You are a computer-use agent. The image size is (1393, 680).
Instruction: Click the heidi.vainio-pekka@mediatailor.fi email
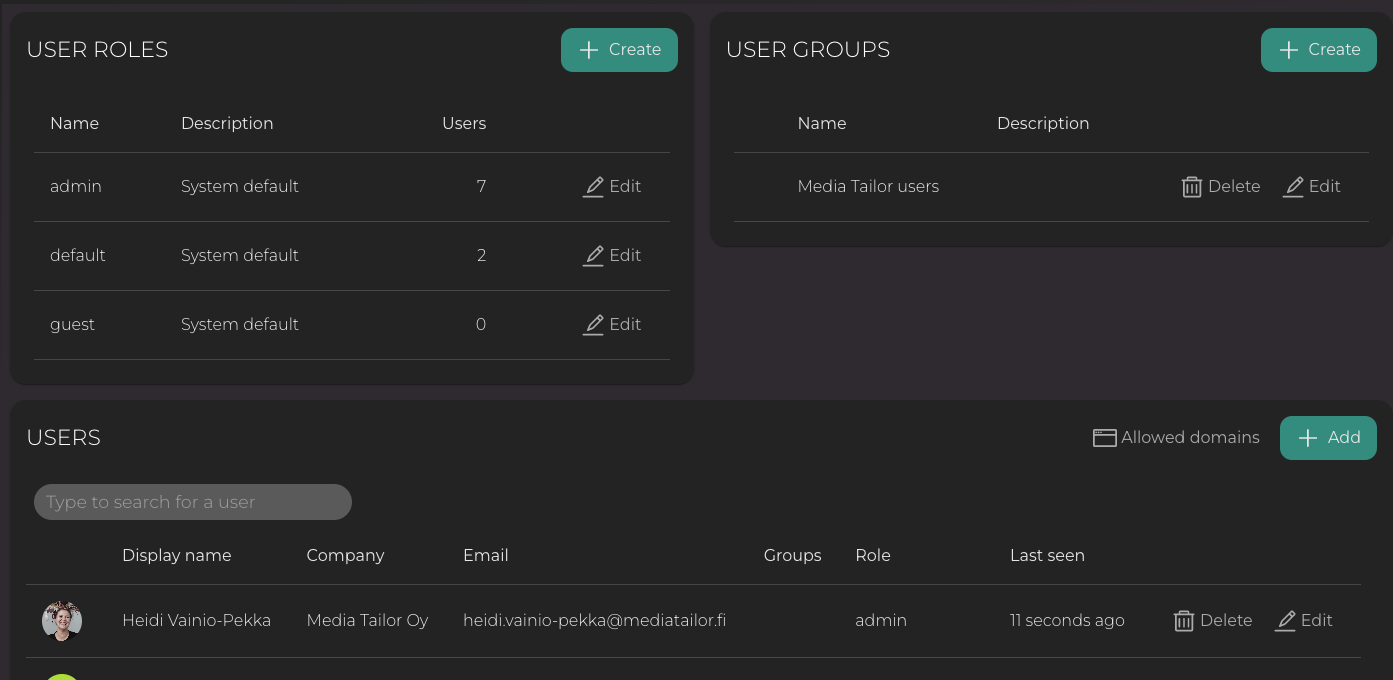[x=594, y=621]
